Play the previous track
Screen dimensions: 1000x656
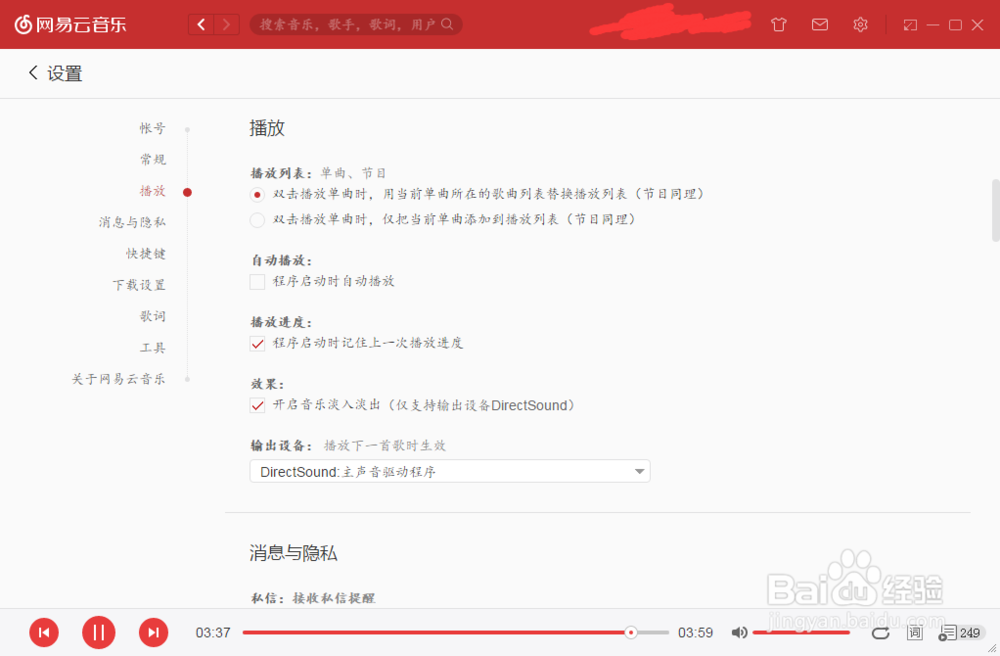(x=44, y=632)
